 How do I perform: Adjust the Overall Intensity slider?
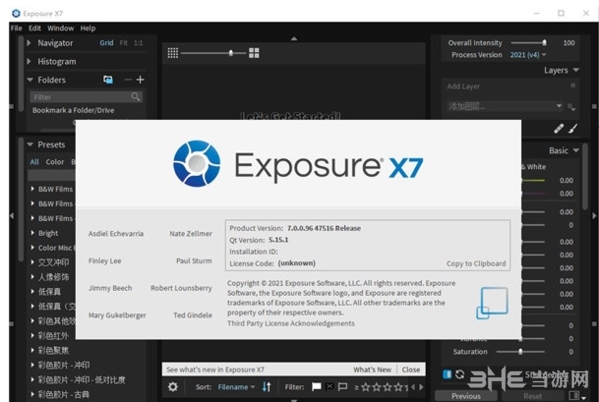529,43
